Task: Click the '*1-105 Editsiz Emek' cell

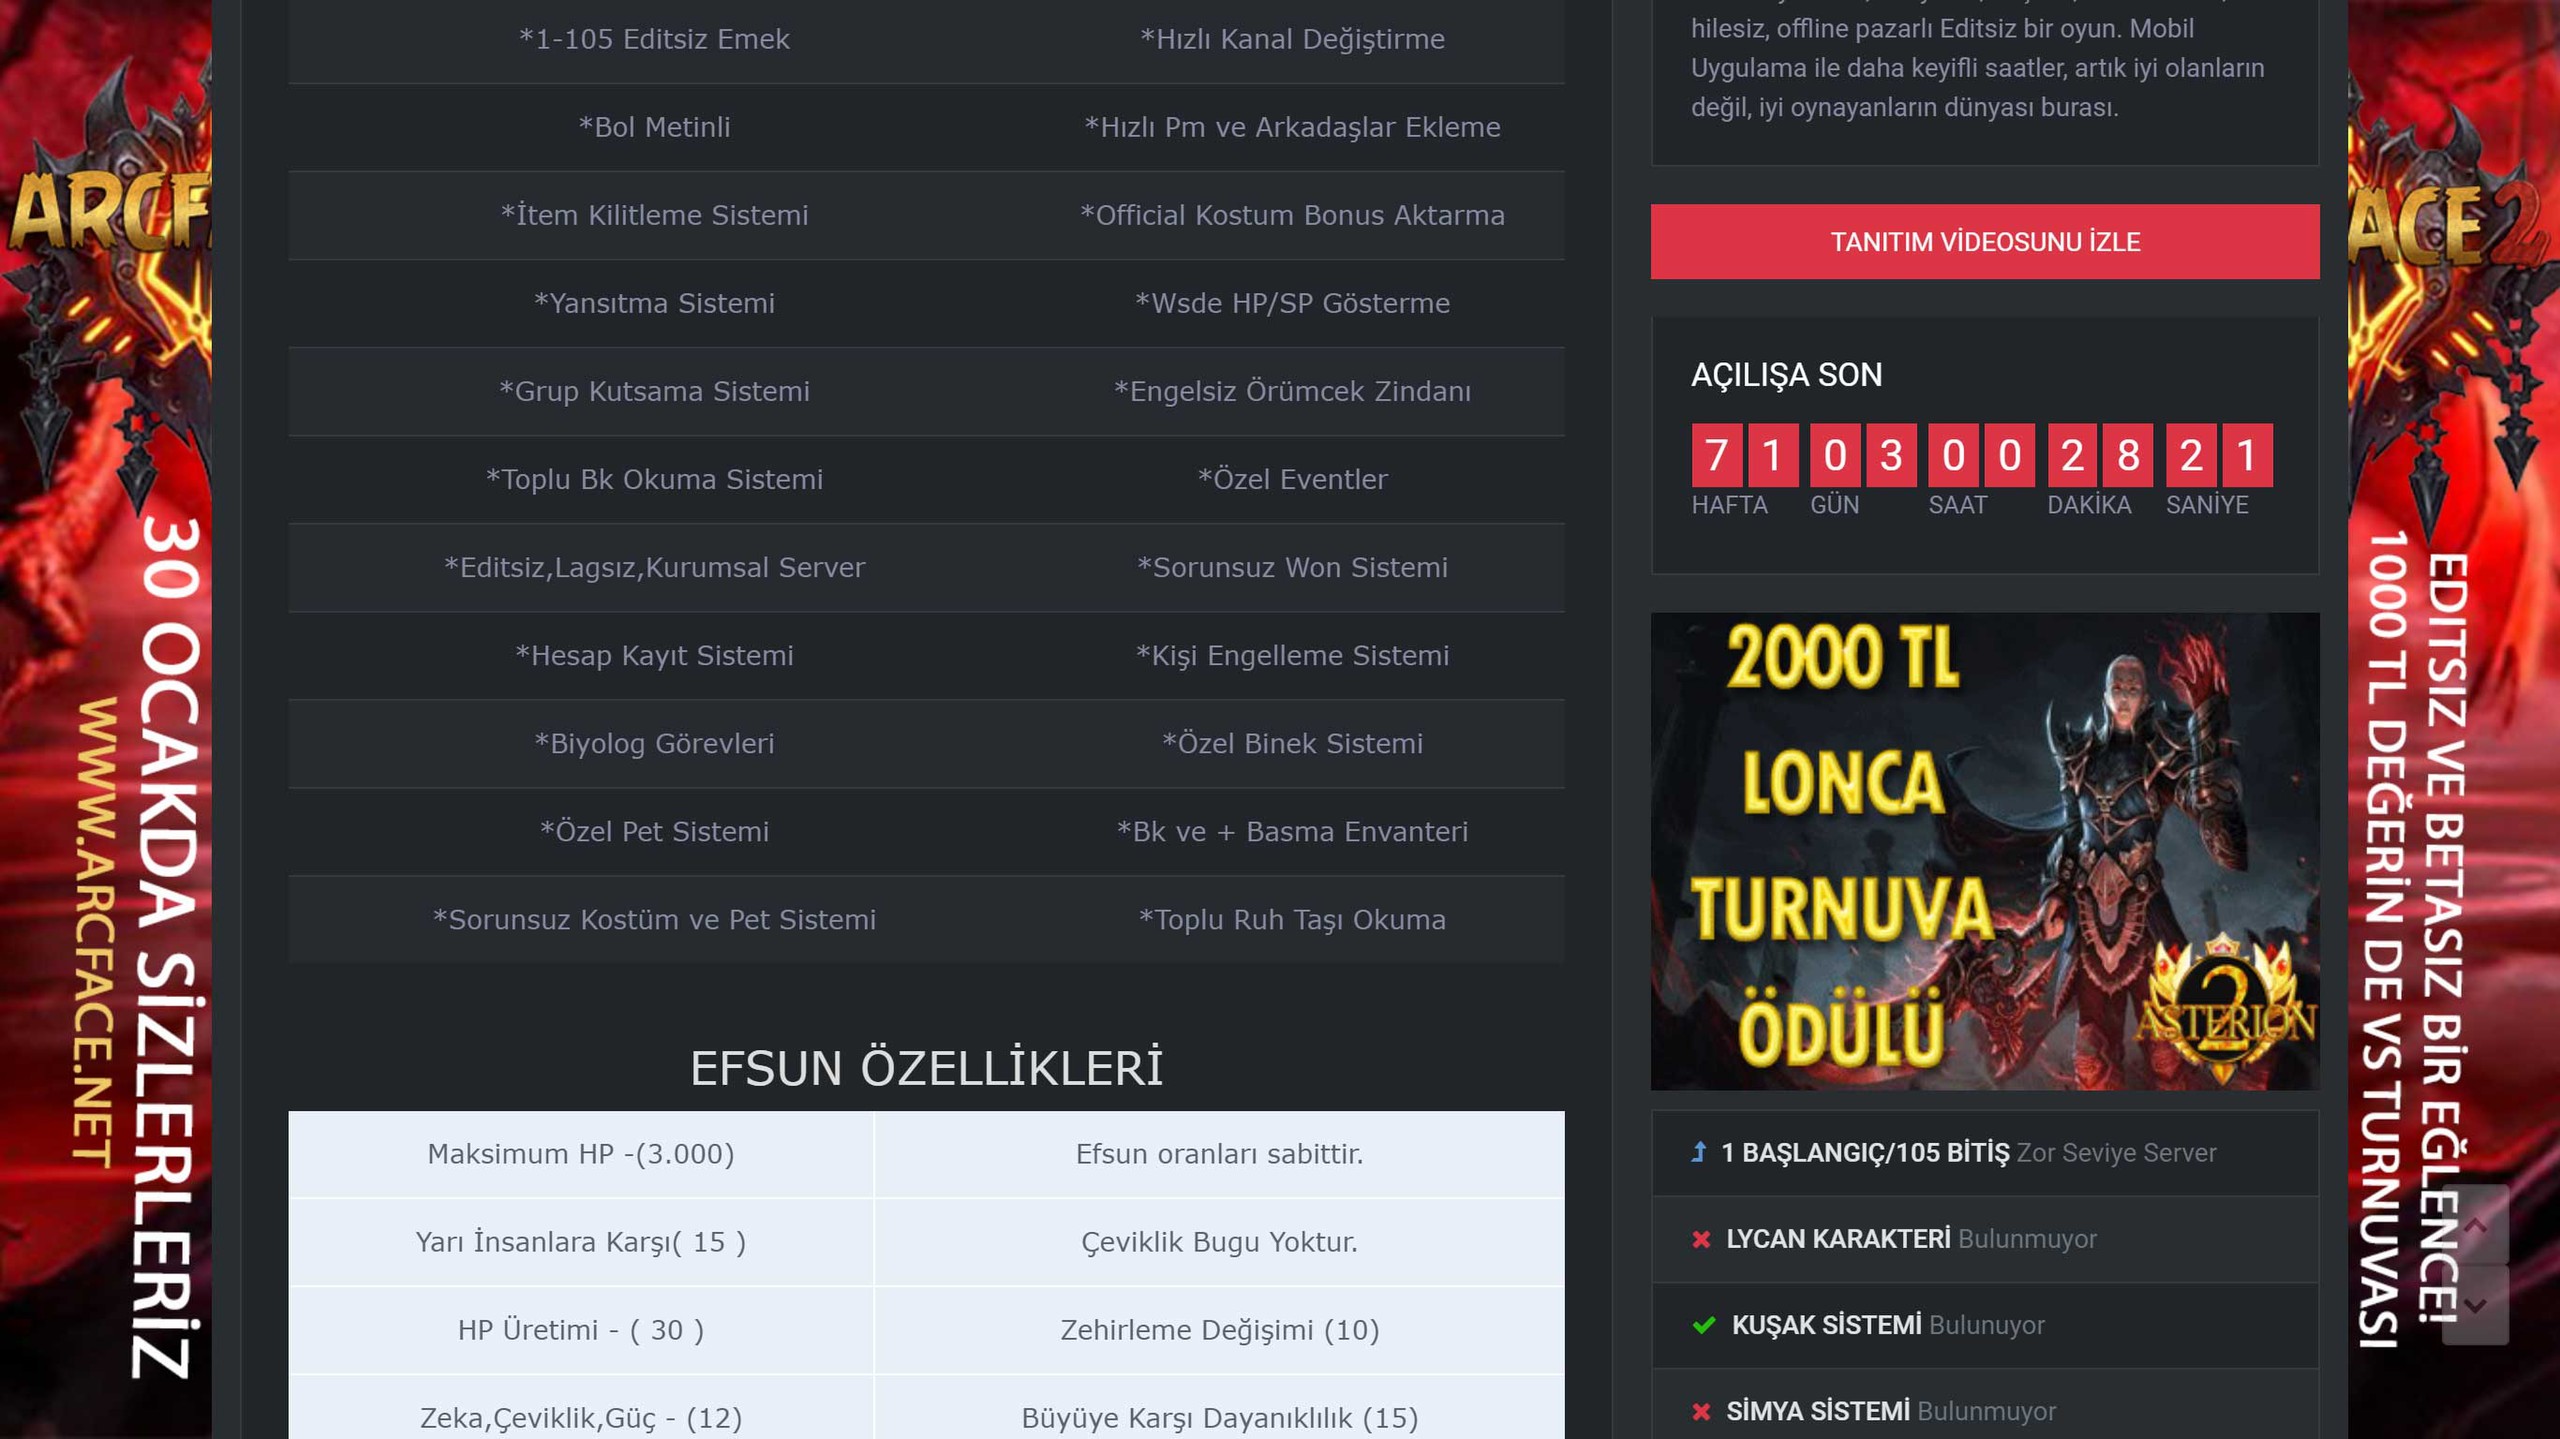Action: pyautogui.click(x=654, y=39)
